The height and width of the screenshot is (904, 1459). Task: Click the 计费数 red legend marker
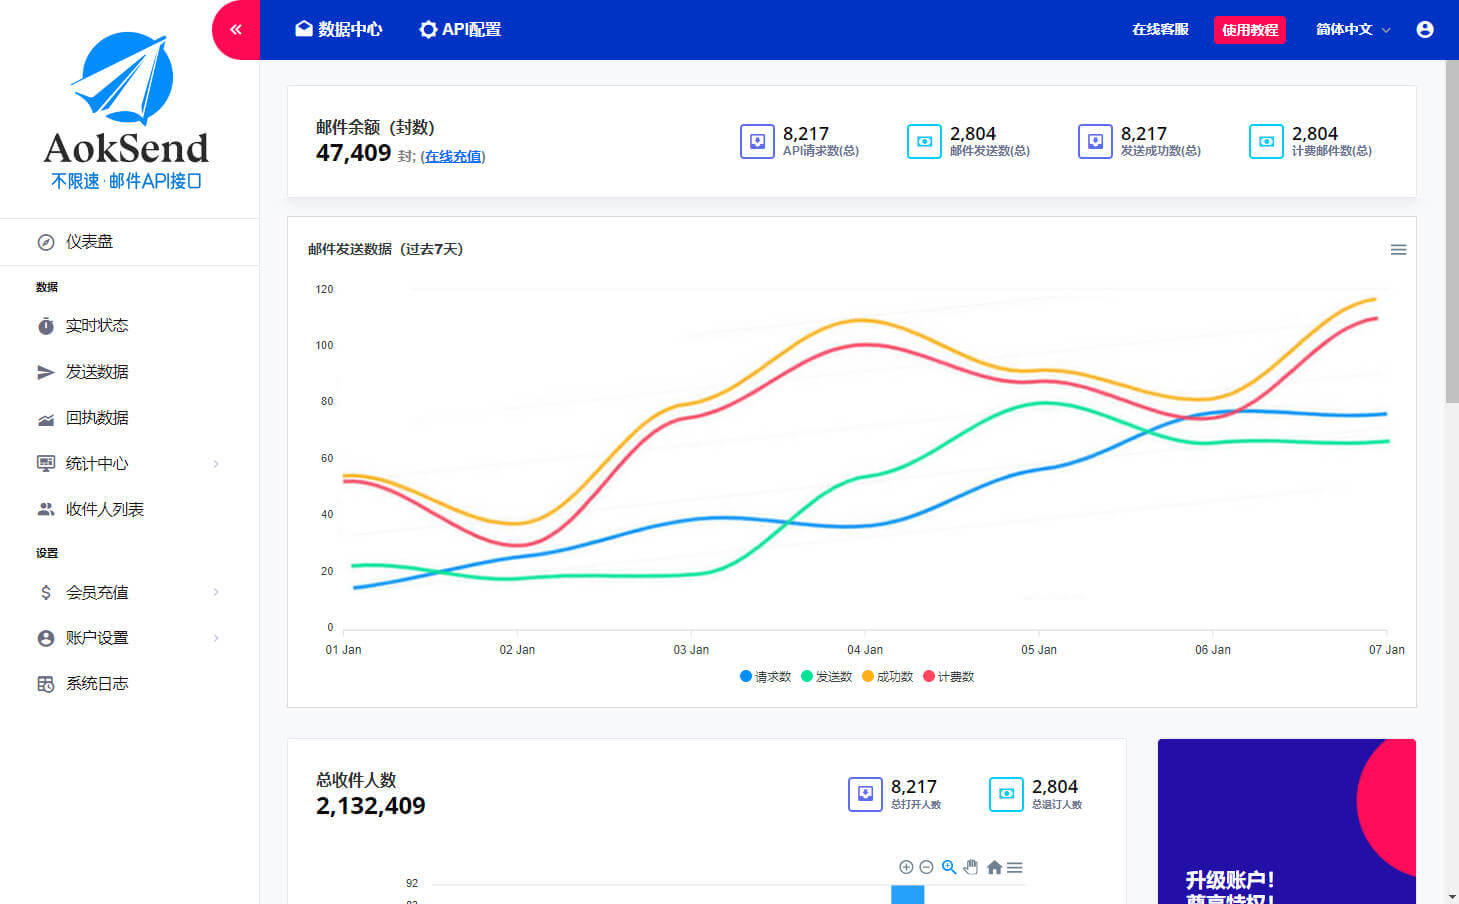click(x=929, y=677)
